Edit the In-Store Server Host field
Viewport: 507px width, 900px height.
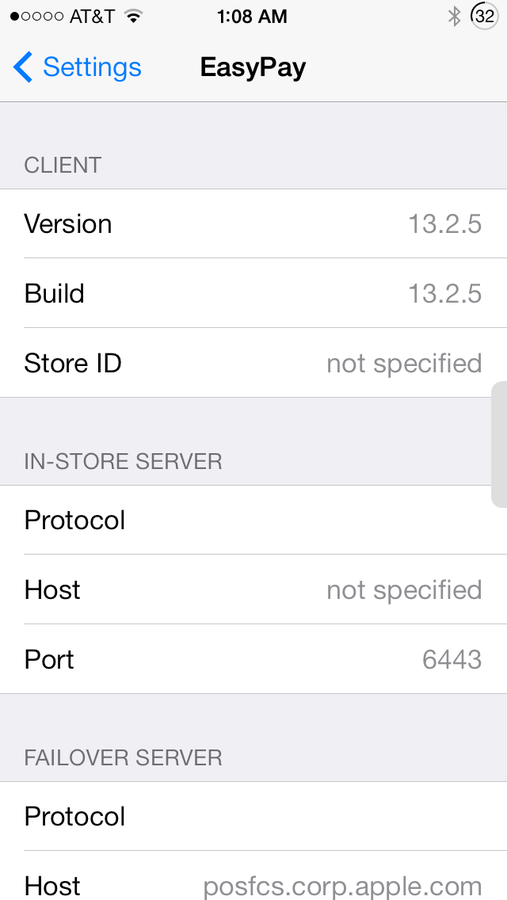pyautogui.click(x=253, y=589)
